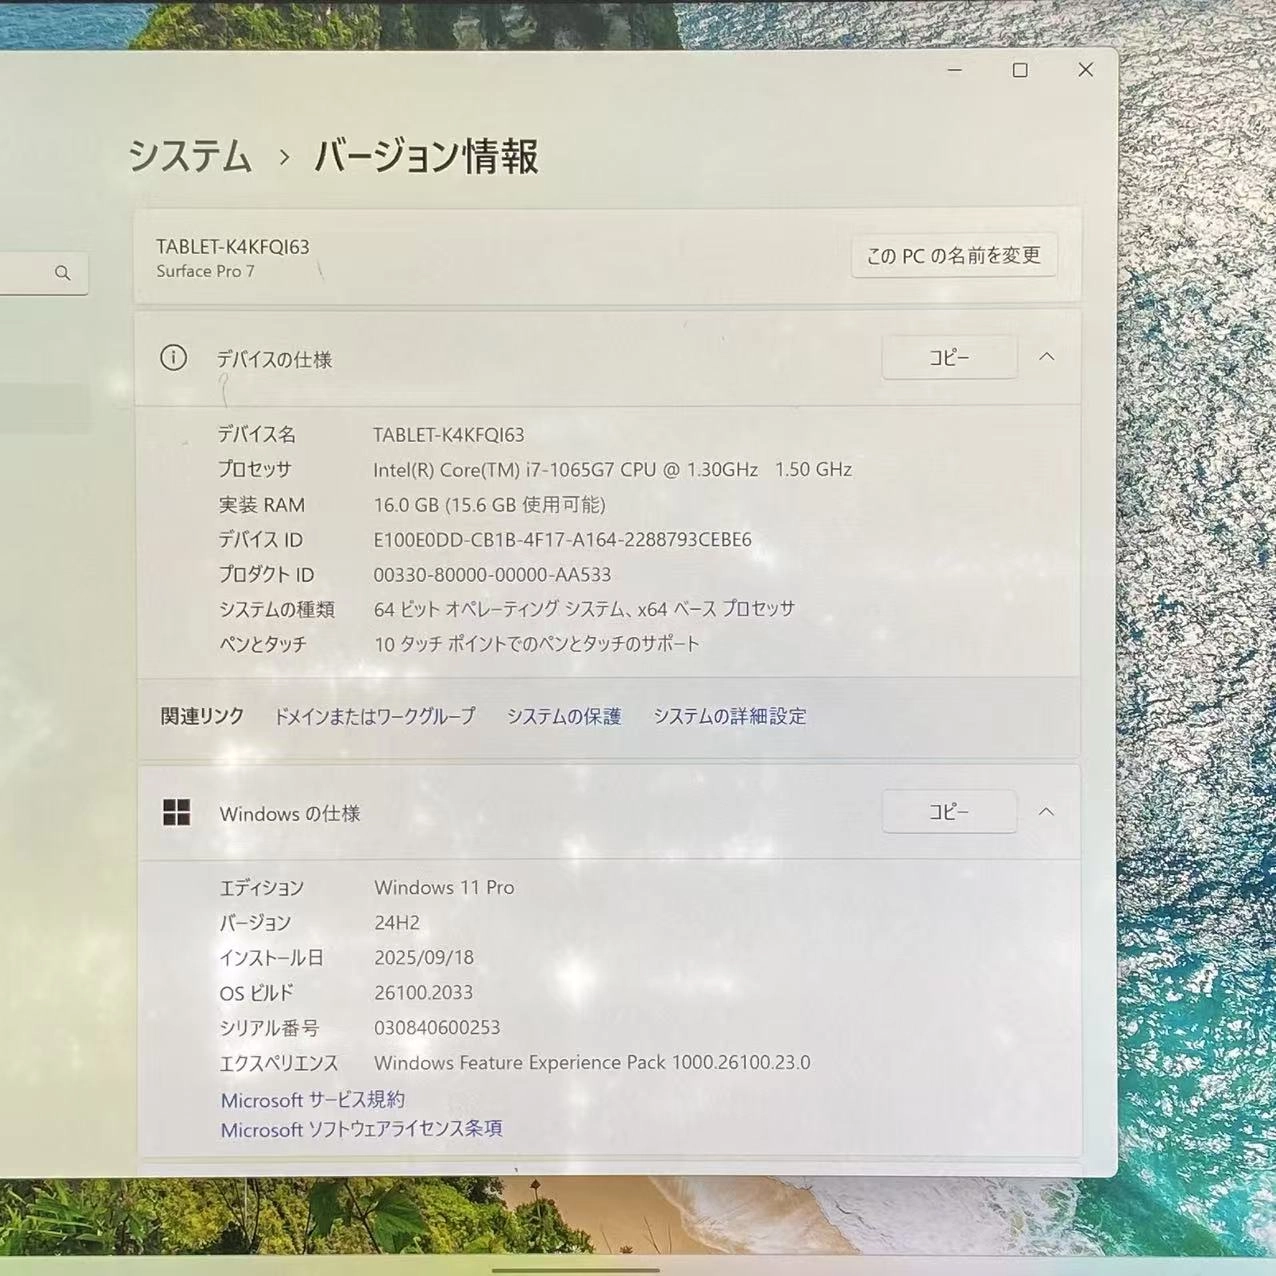Click inside the search input field
The height and width of the screenshot is (1276, 1276).
pos(30,272)
